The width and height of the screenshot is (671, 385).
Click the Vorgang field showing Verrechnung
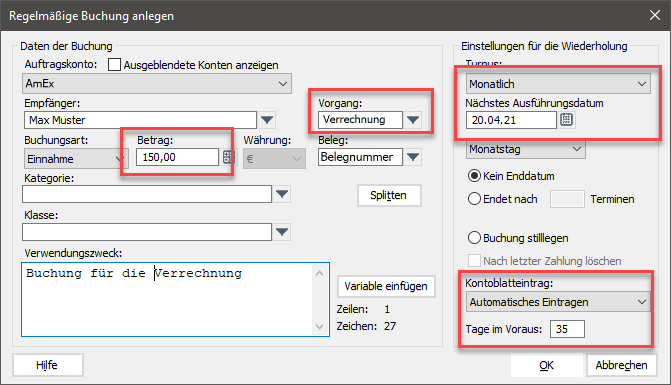coord(360,120)
